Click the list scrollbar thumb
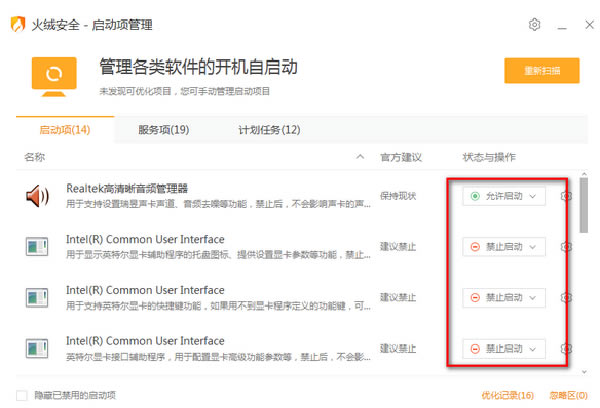 (x=584, y=205)
